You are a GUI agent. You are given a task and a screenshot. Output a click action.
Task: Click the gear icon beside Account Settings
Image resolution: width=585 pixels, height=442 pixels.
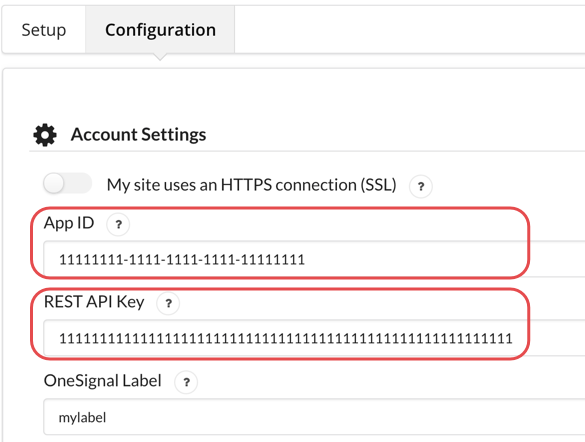tap(45, 135)
